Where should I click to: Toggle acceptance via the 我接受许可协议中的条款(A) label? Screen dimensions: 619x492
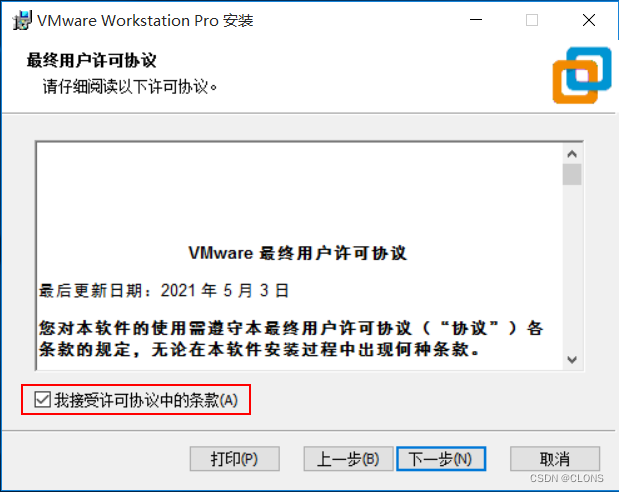pyautogui.click(x=146, y=400)
